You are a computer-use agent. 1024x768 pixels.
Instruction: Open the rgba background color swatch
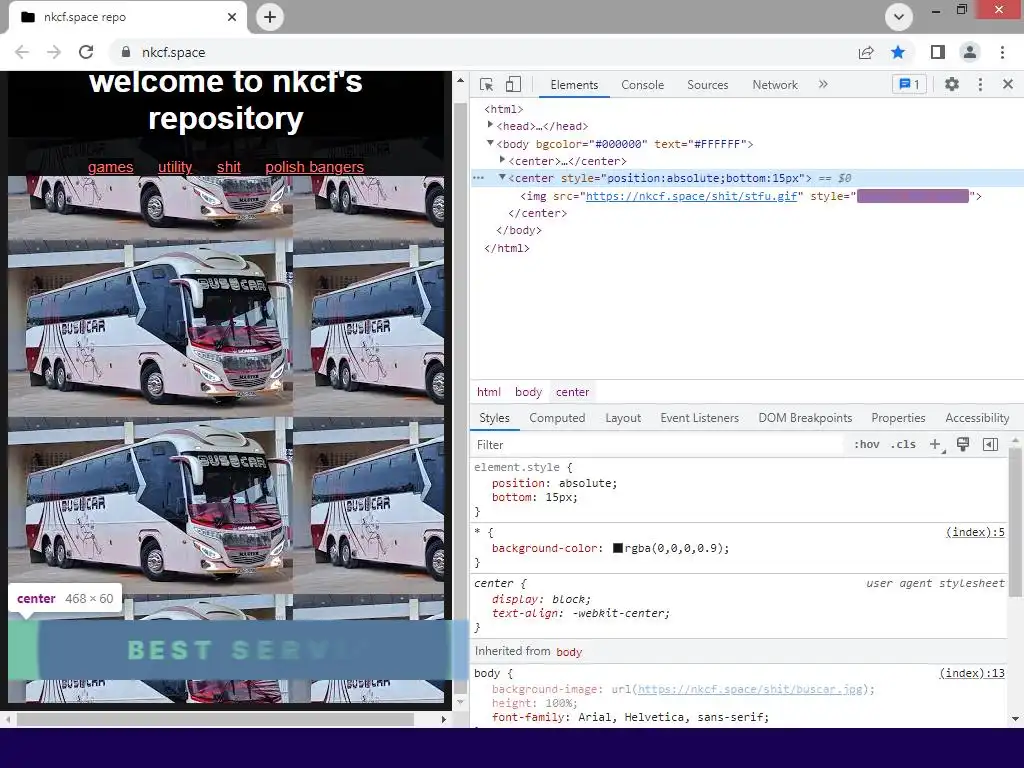(x=617, y=548)
